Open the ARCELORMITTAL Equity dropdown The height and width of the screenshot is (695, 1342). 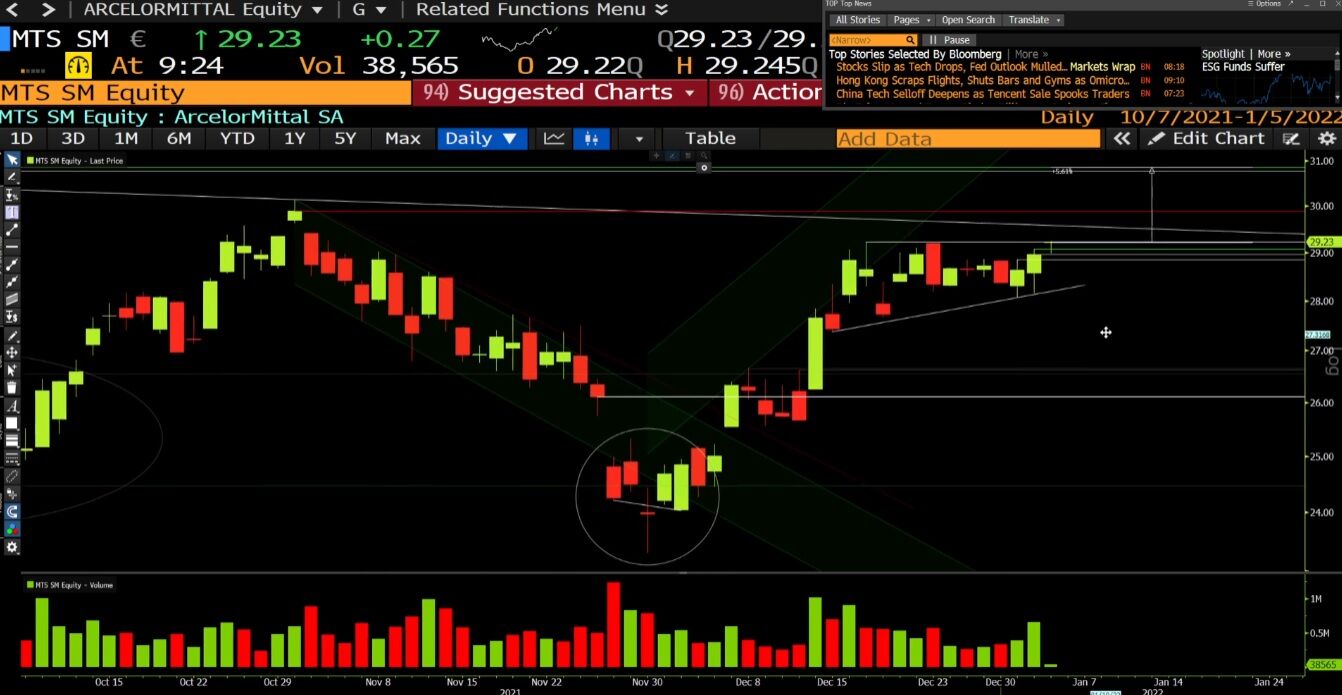click(x=204, y=9)
